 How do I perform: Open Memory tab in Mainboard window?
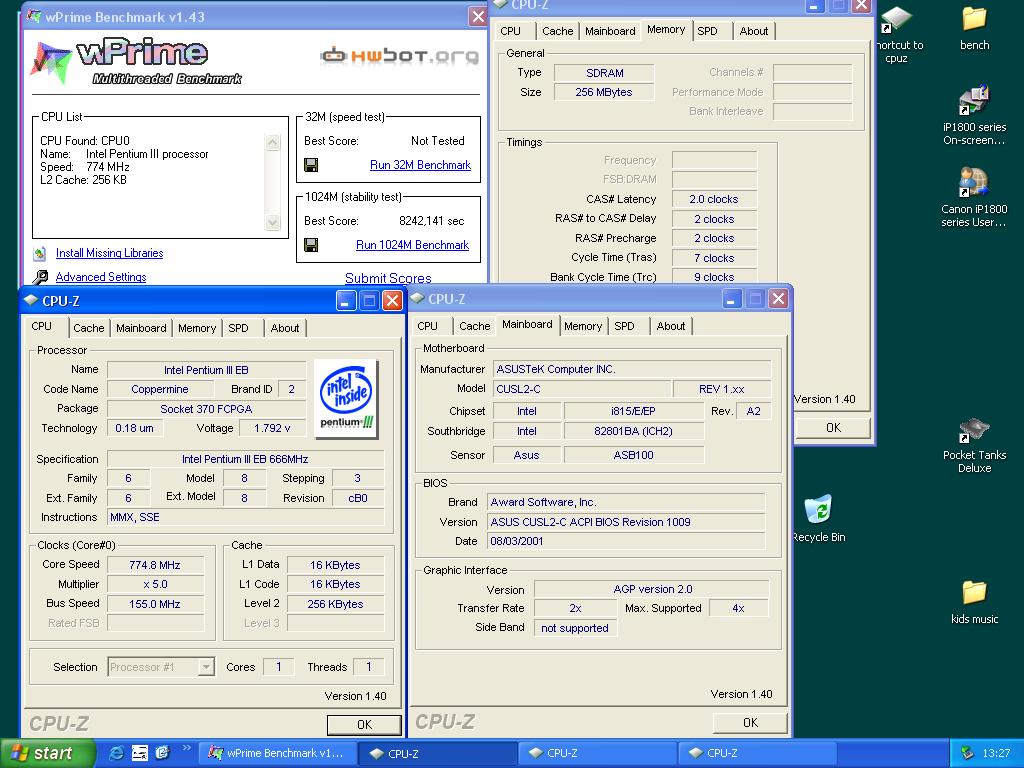[583, 326]
